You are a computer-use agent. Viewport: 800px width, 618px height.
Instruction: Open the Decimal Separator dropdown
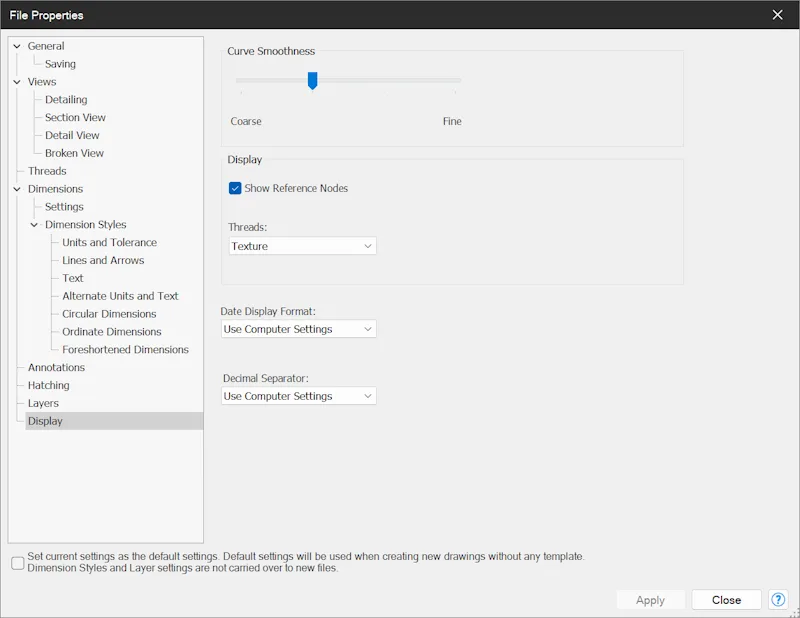point(298,396)
